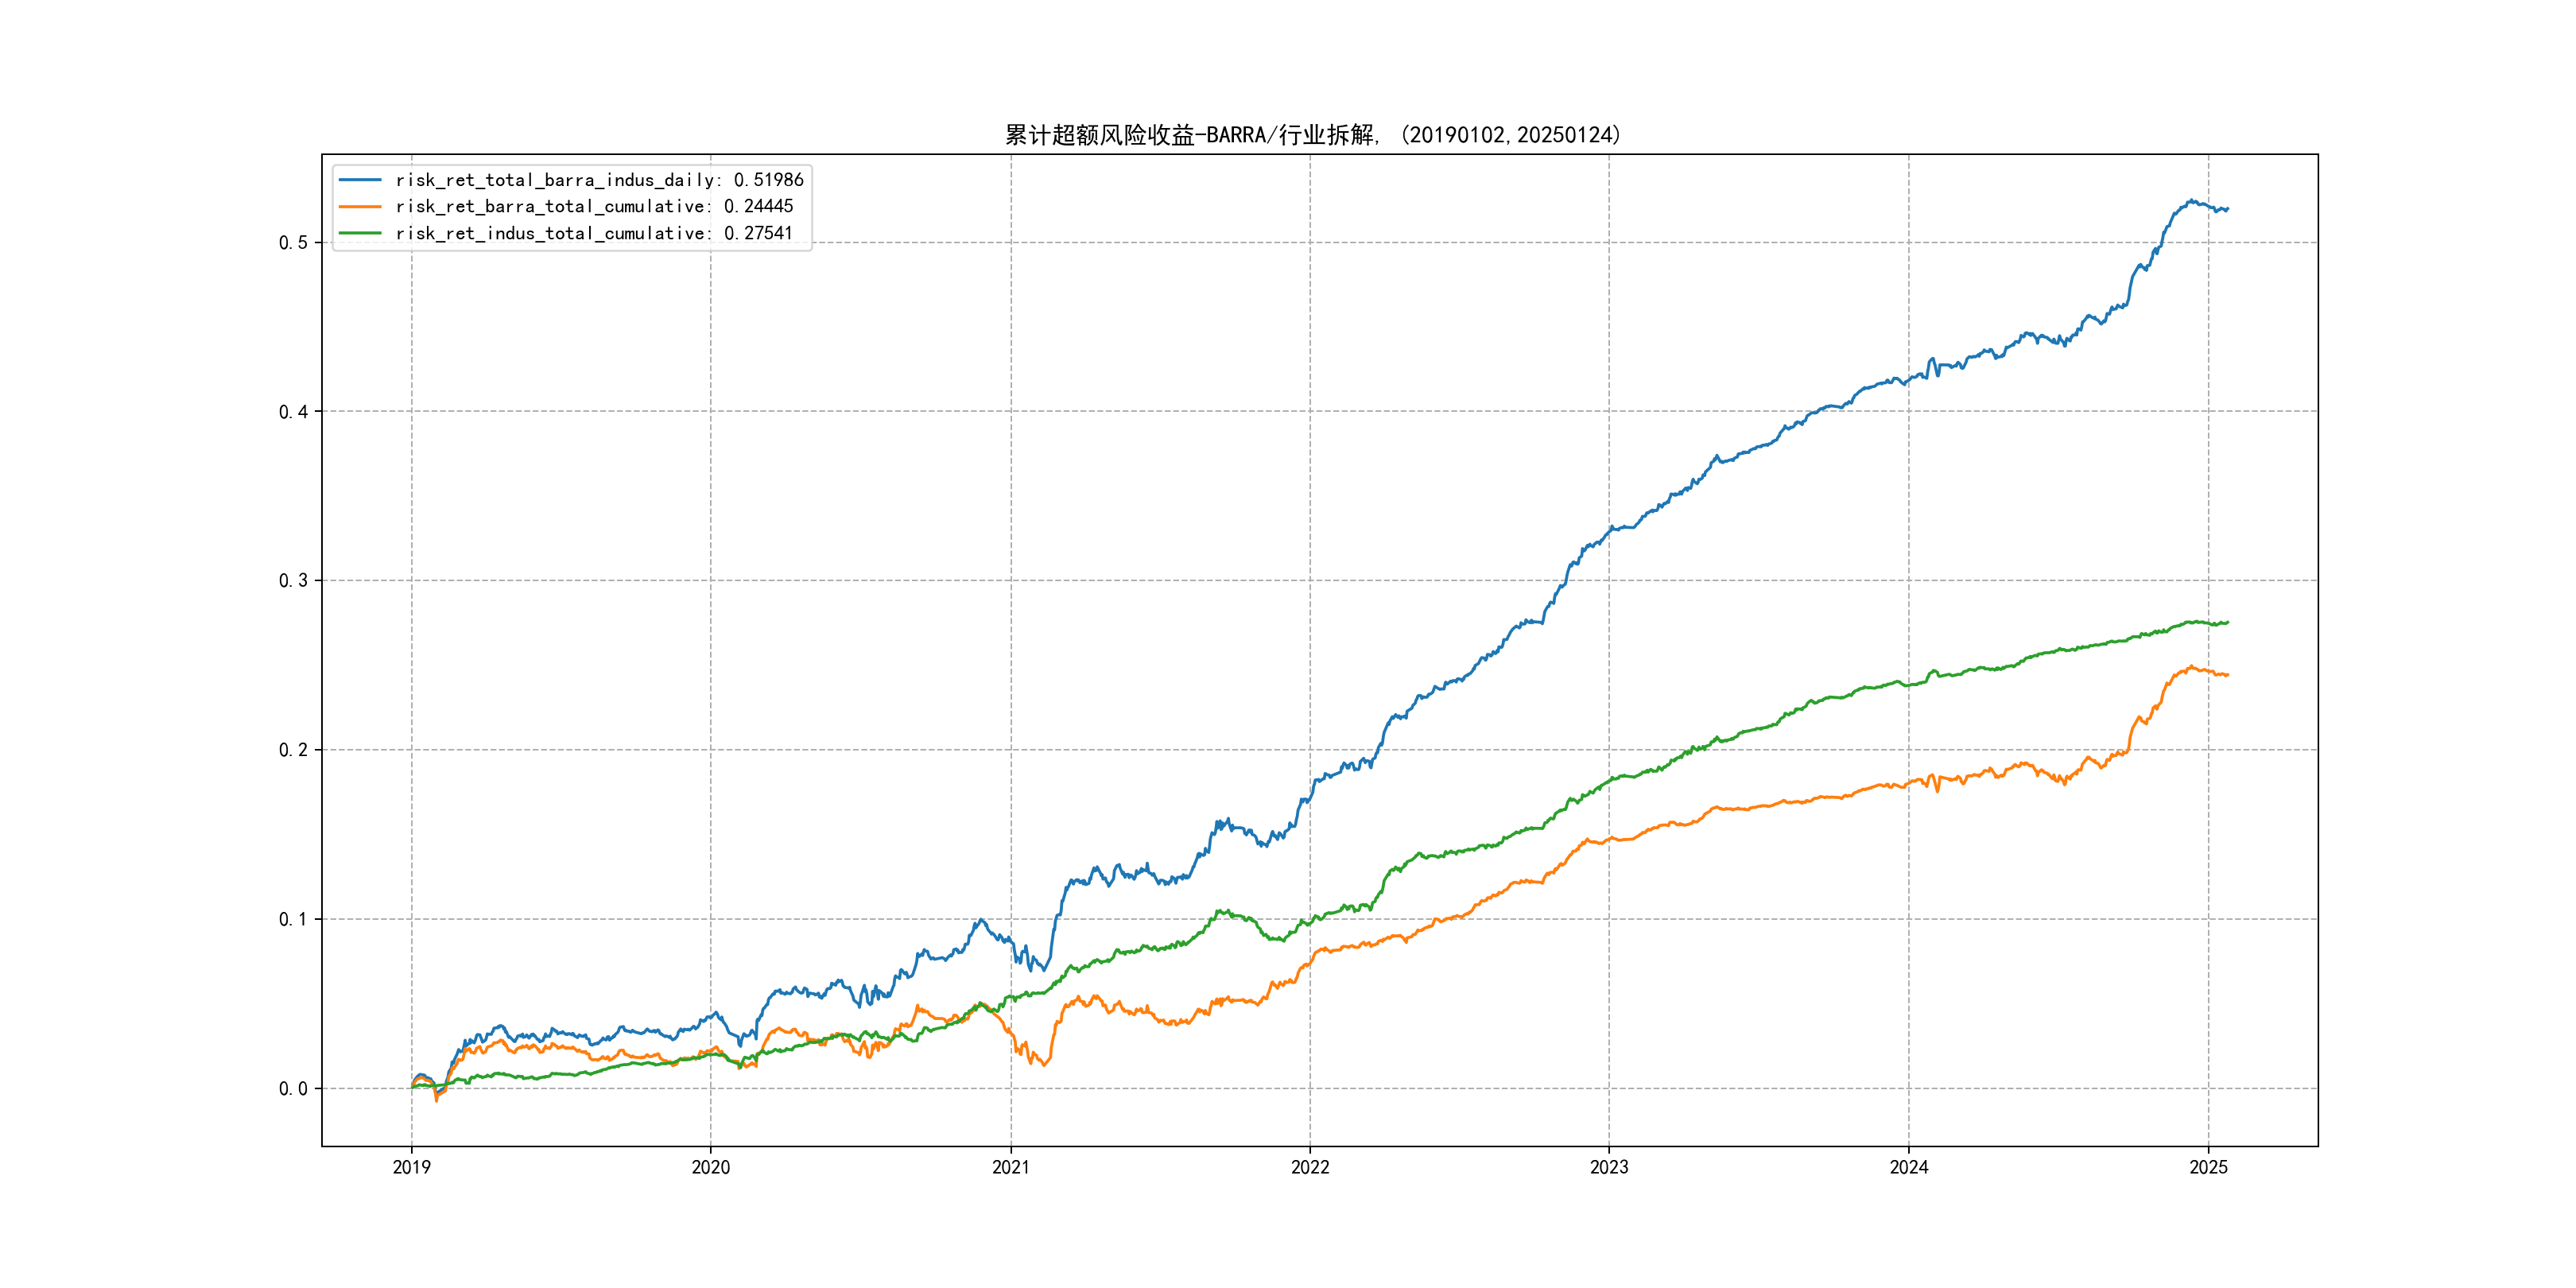Click the 2019 x-axis tick label

(411, 1167)
